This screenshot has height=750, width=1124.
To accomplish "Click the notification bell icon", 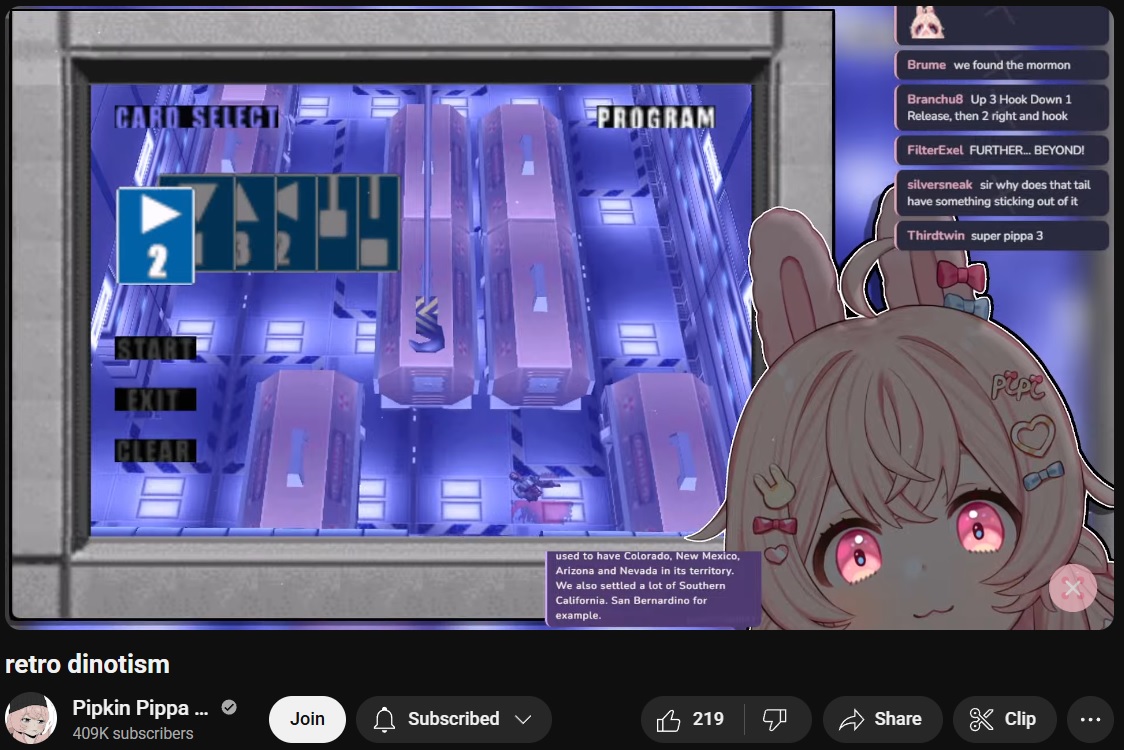I will pos(385,719).
